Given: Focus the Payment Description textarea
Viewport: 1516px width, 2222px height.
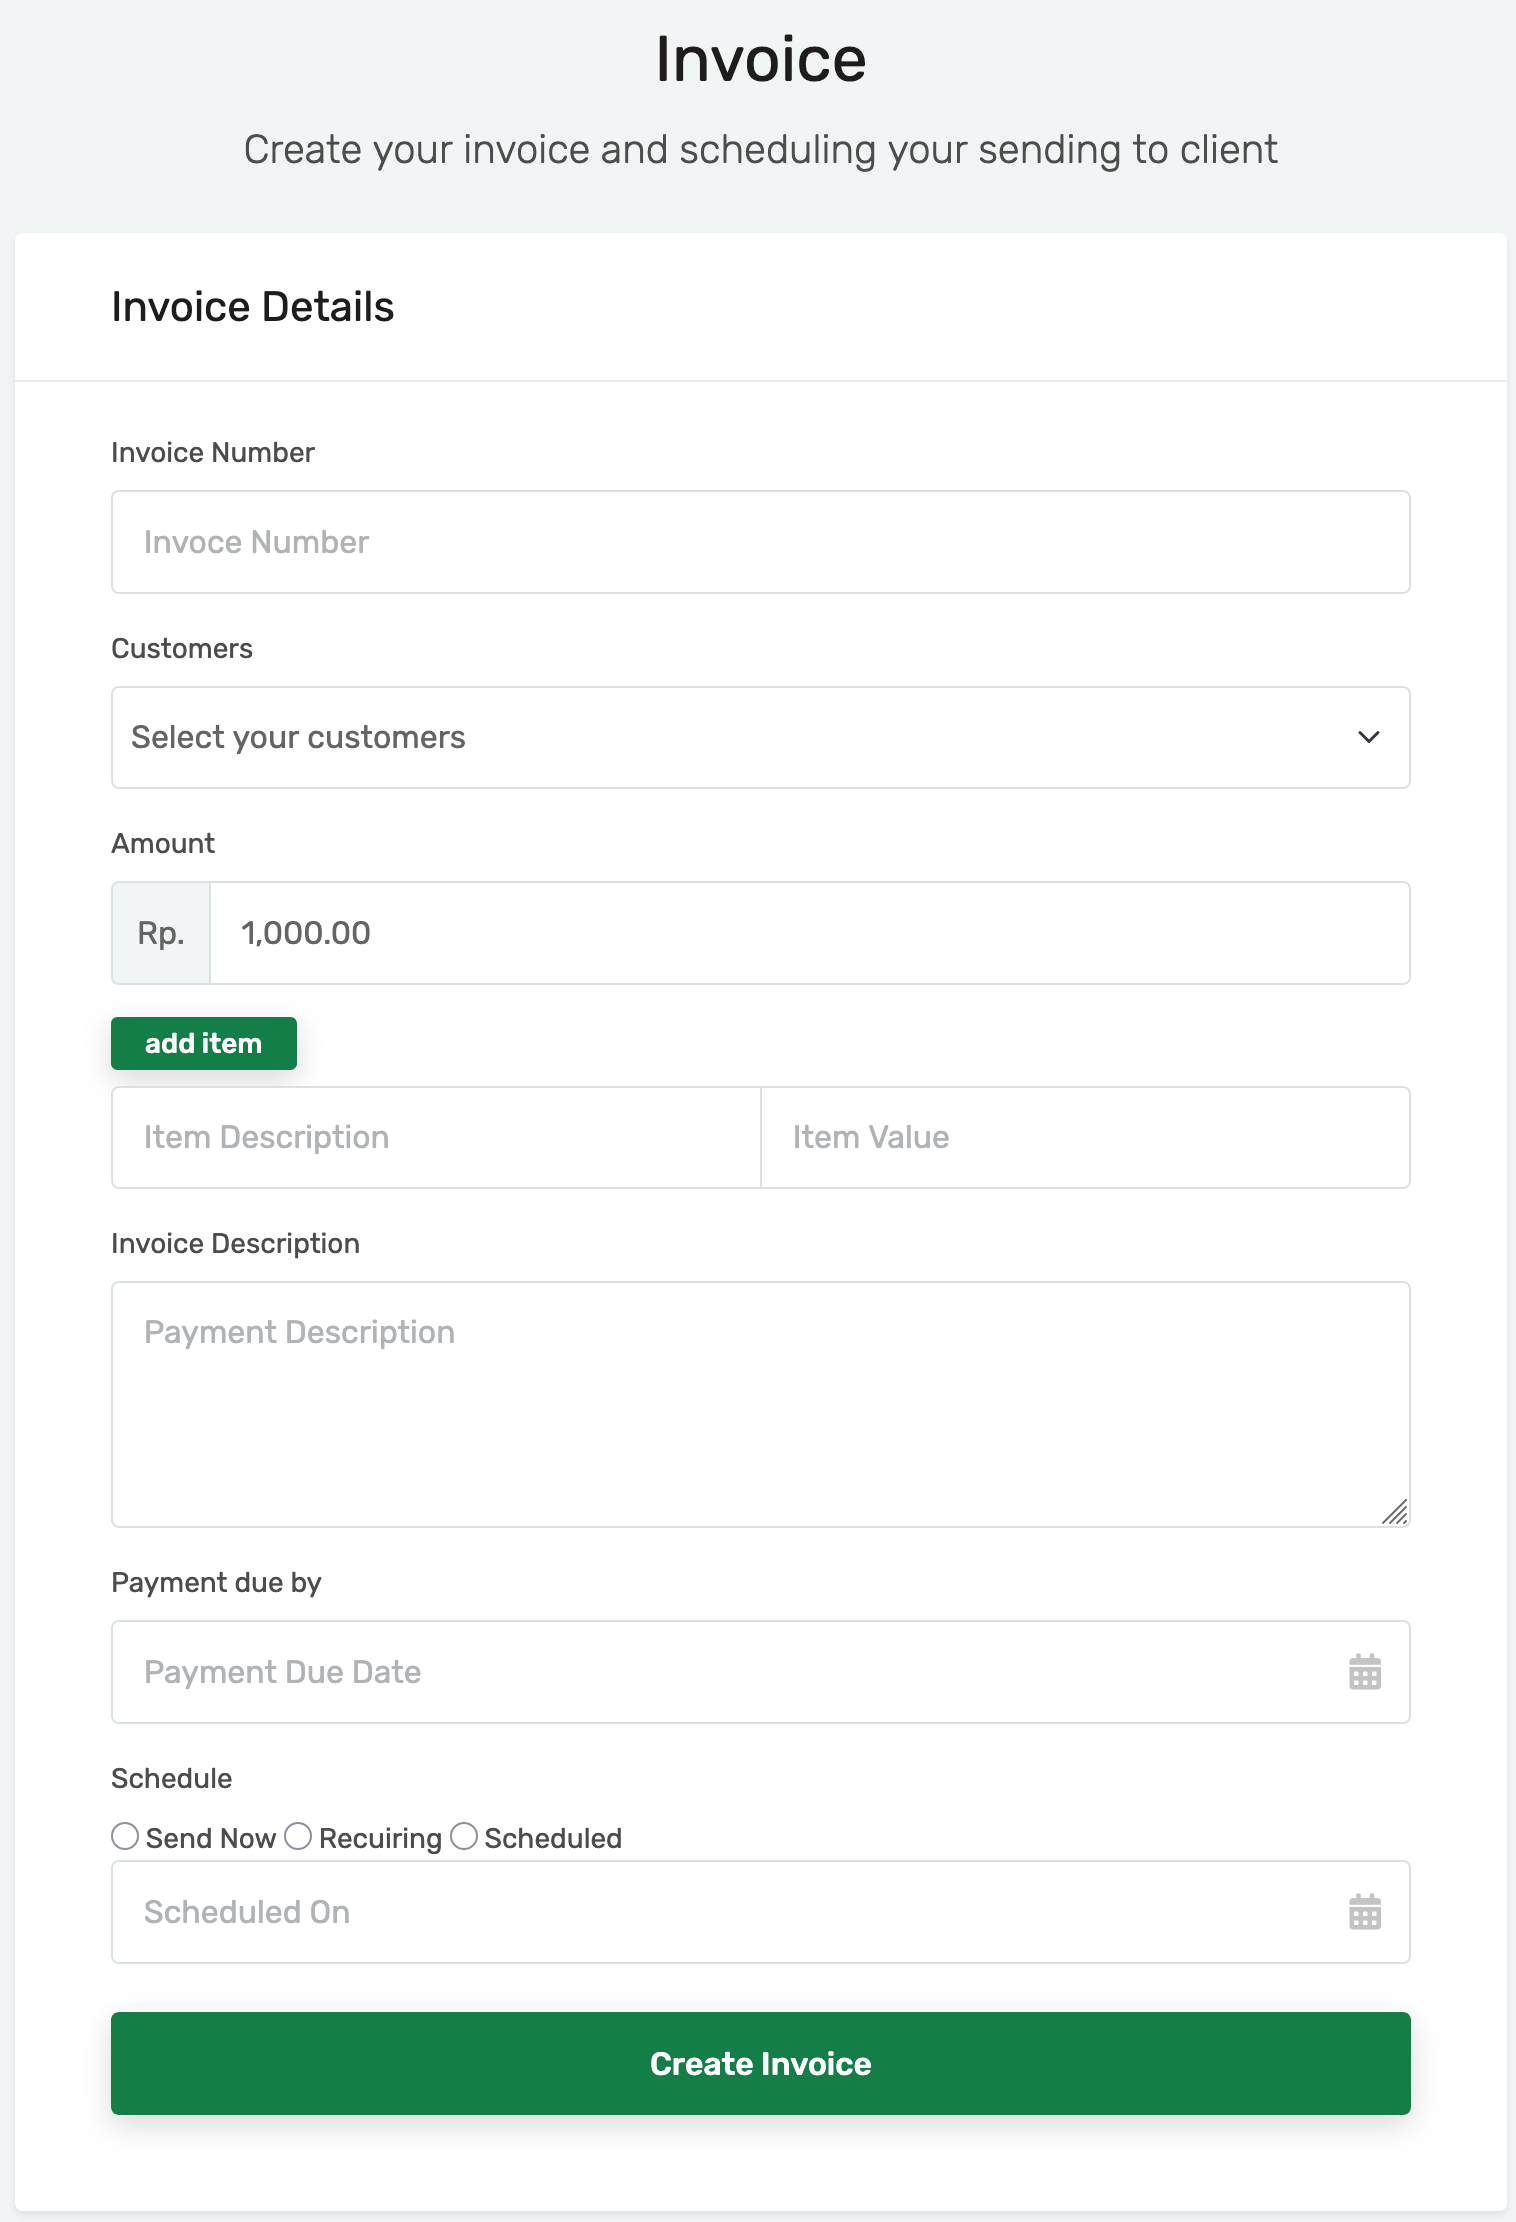Looking at the screenshot, I should 760,1404.
